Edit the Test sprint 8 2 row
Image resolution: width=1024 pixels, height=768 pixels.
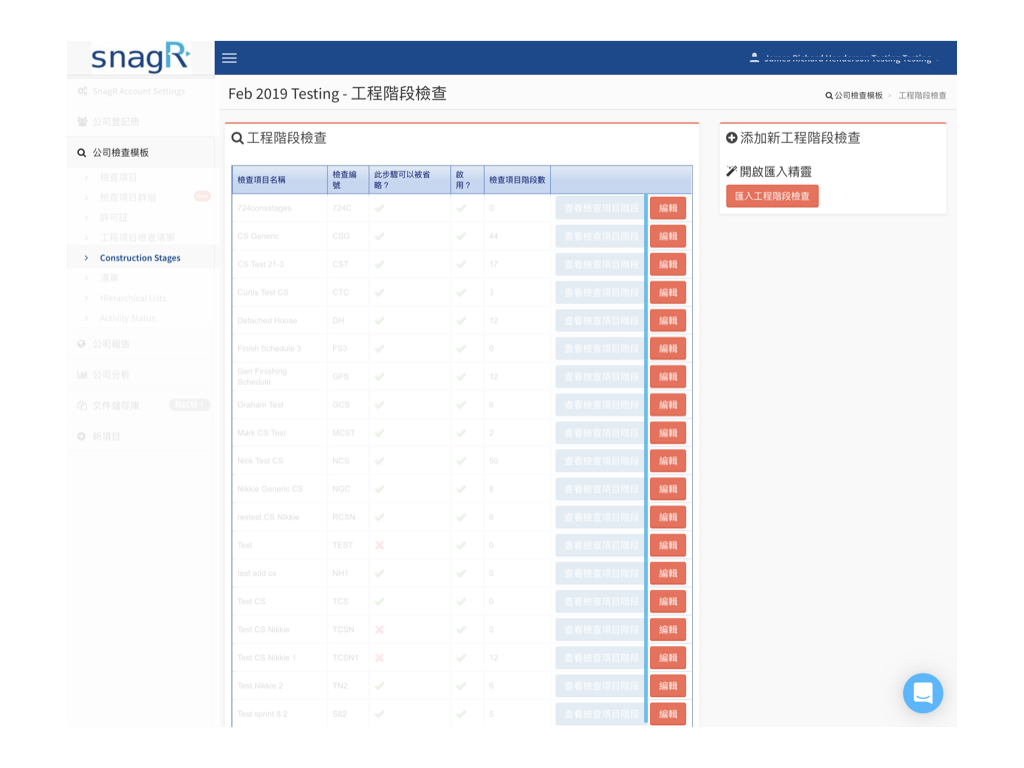[667, 714]
